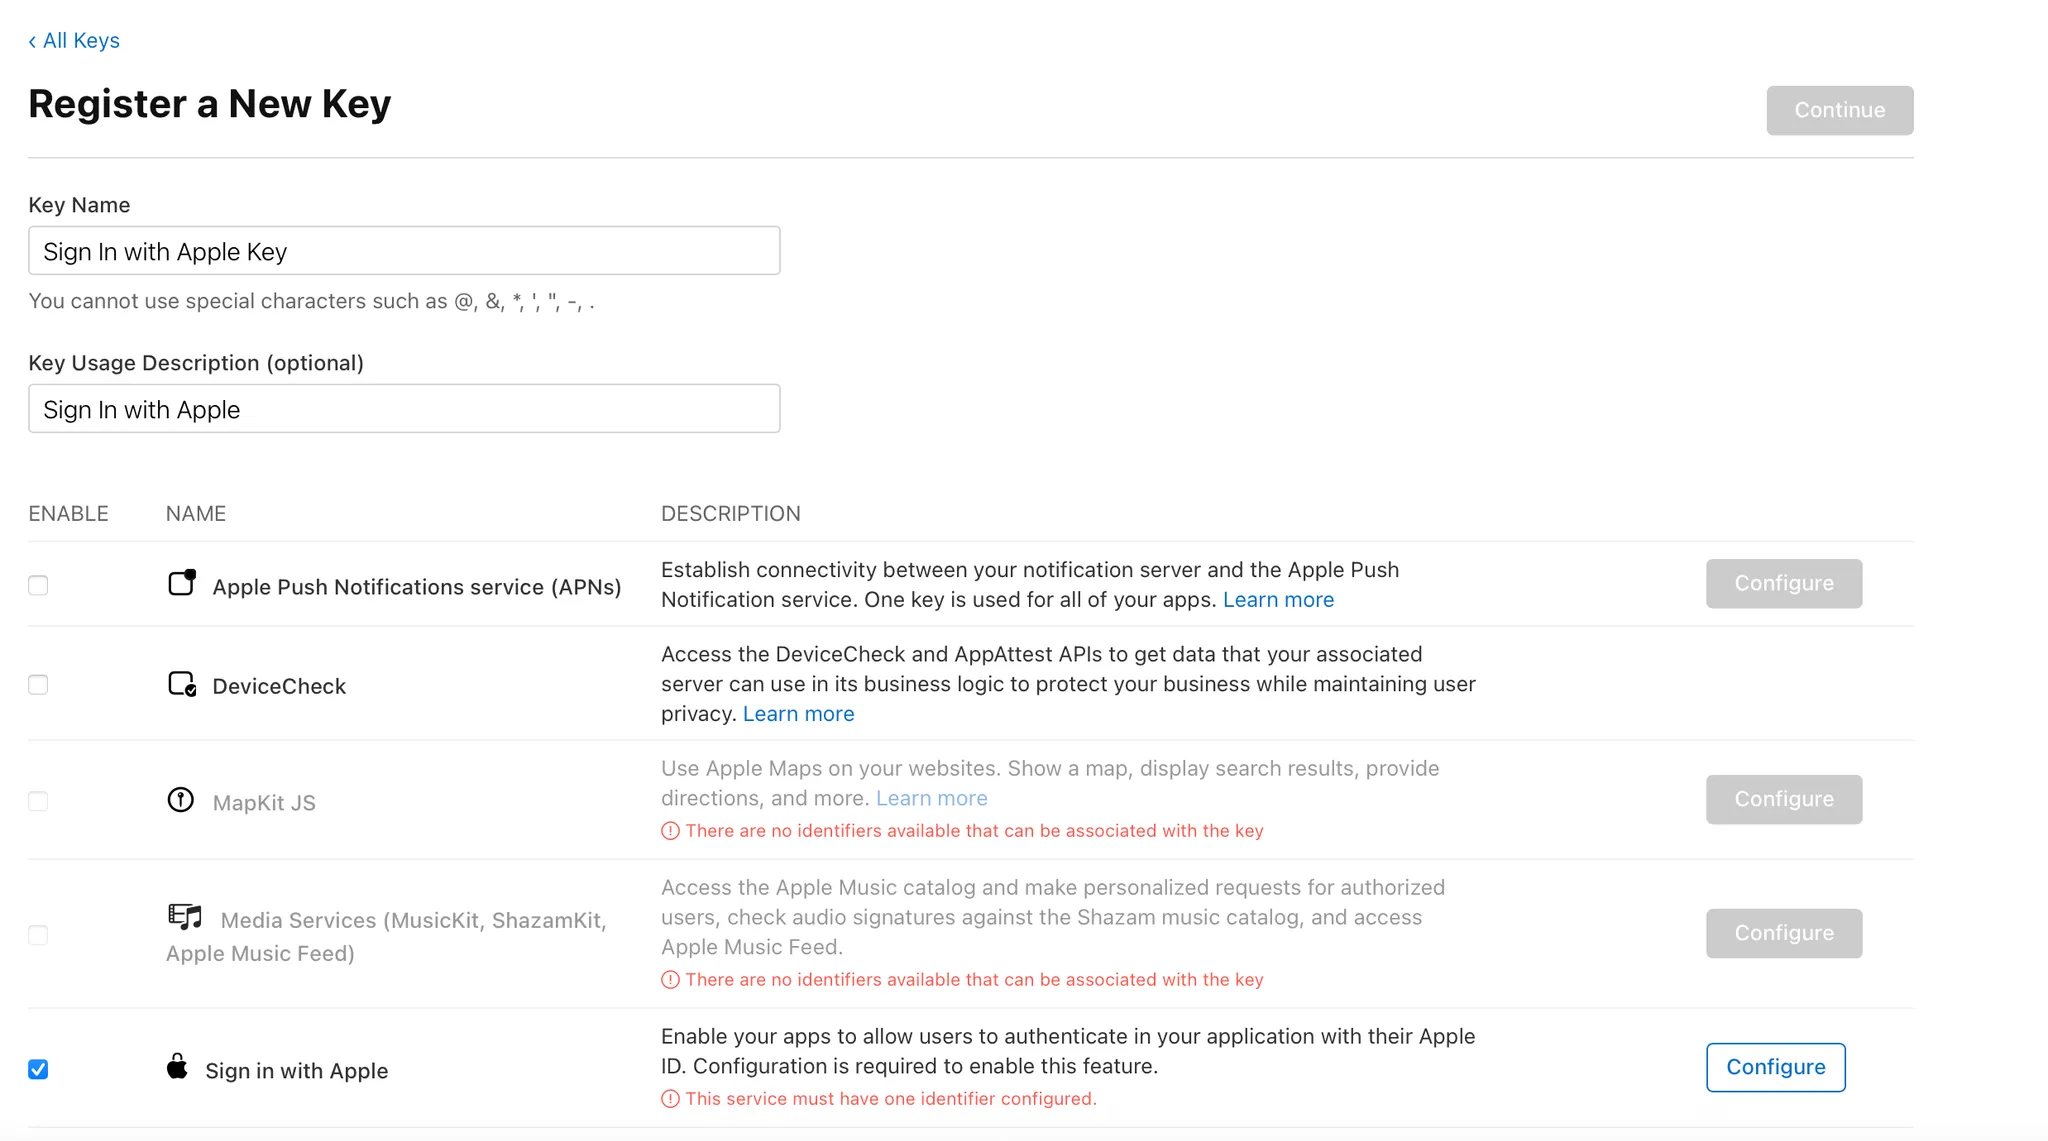This screenshot has height=1141, width=2048.
Task: Open Learn more link for MapKit JS
Action: click(x=931, y=798)
